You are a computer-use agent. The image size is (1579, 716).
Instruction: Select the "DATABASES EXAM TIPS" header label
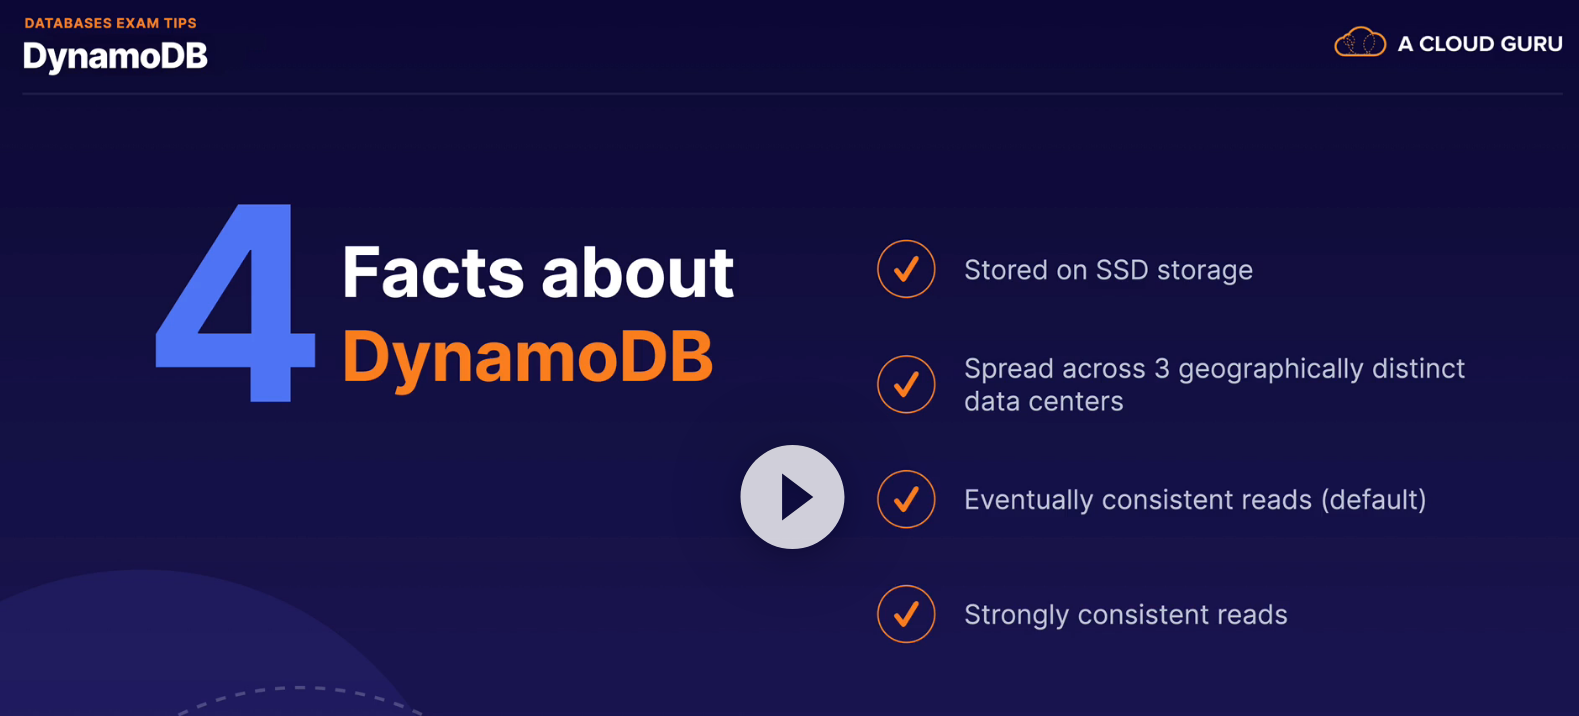click(x=110, y=23)
